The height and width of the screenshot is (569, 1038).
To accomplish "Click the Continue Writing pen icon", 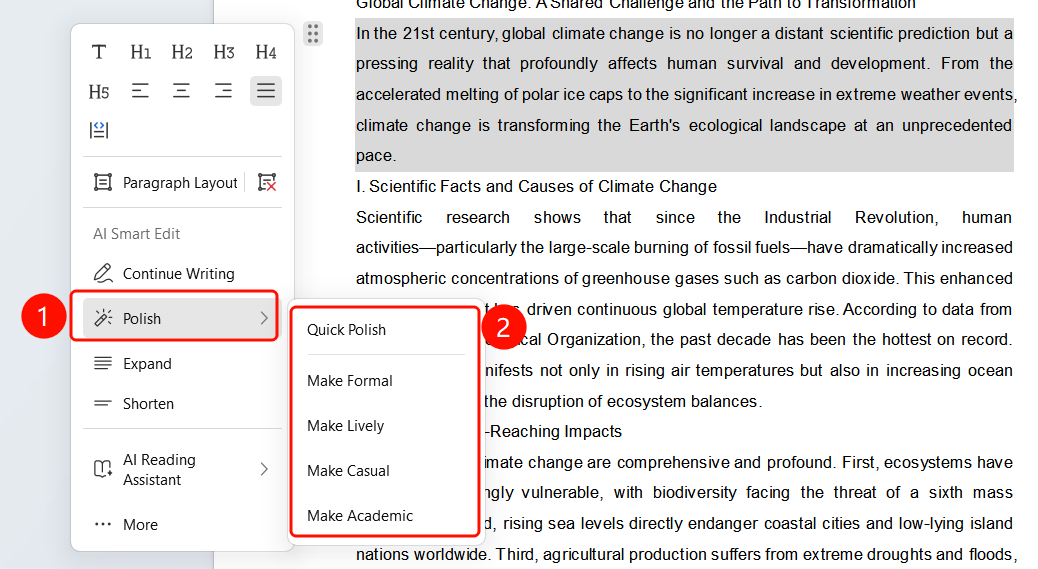I will (x=103, y=273).
